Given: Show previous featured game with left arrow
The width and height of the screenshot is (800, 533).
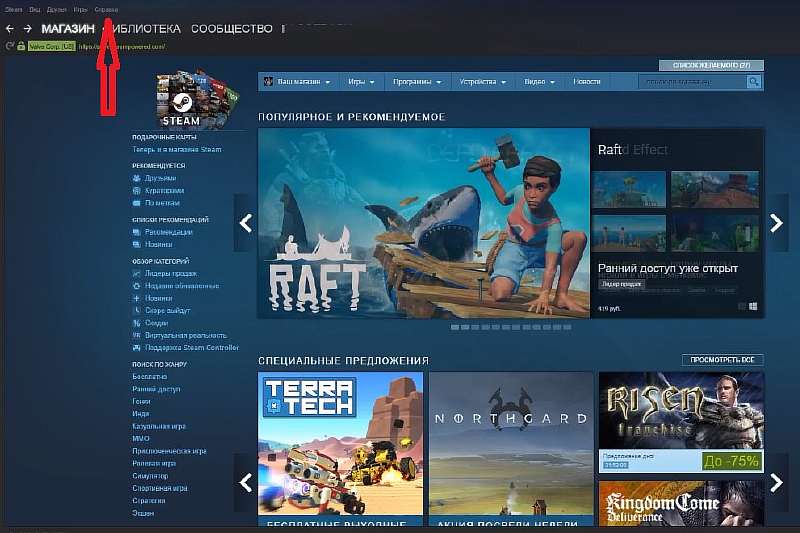Looking at the screenshot, I should pos(245,223).
